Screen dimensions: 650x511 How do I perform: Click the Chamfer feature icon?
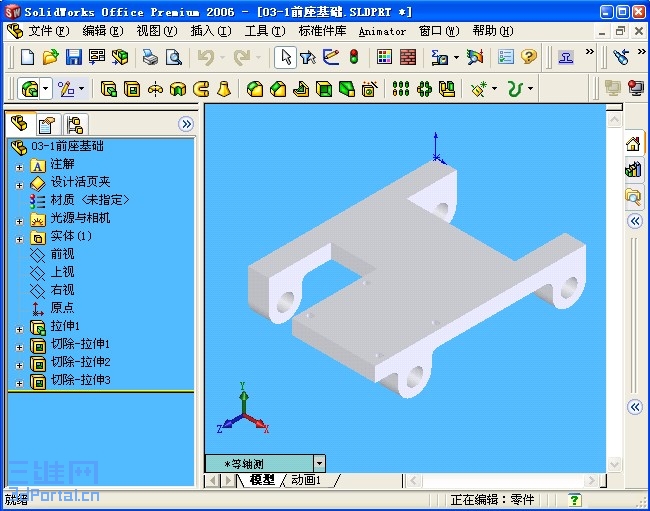click(278, 89)
